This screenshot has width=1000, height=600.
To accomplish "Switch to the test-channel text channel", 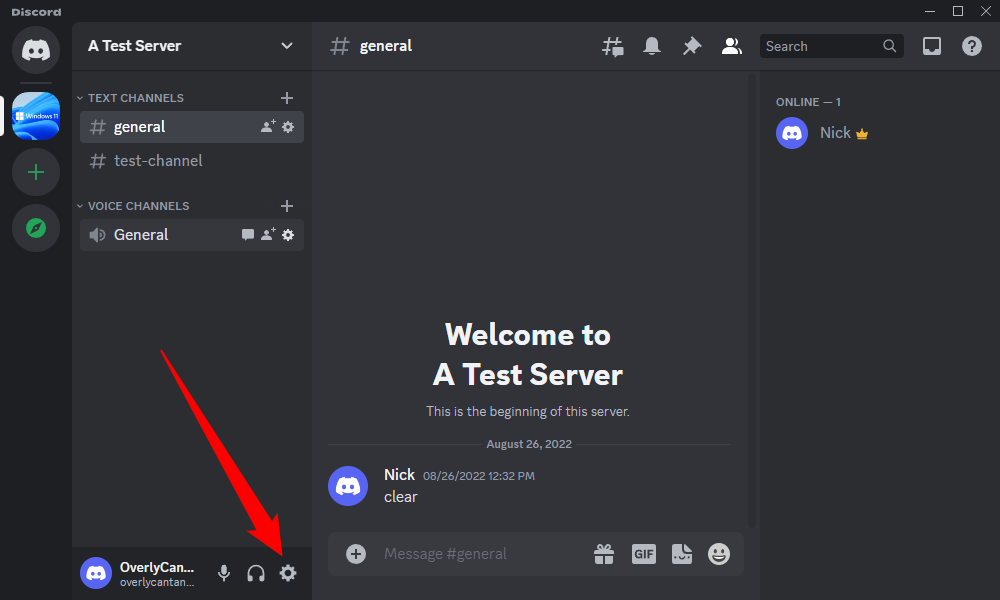I will tap(158, 161).
